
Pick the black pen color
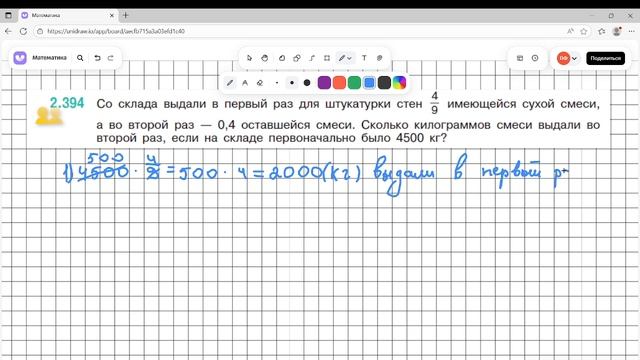point(384,83)
